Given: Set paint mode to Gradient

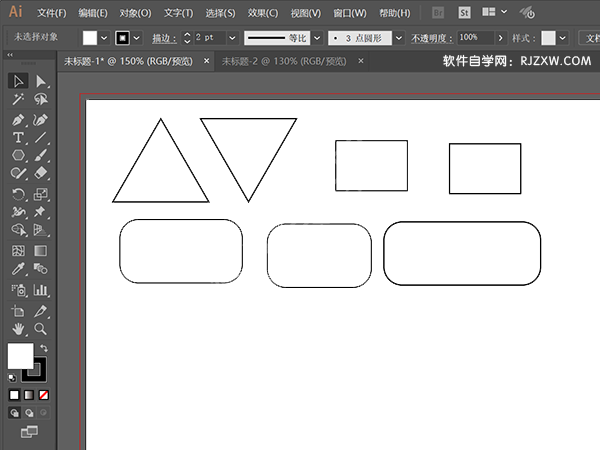Looking at the screenshot, I should (x=29, y=395).
